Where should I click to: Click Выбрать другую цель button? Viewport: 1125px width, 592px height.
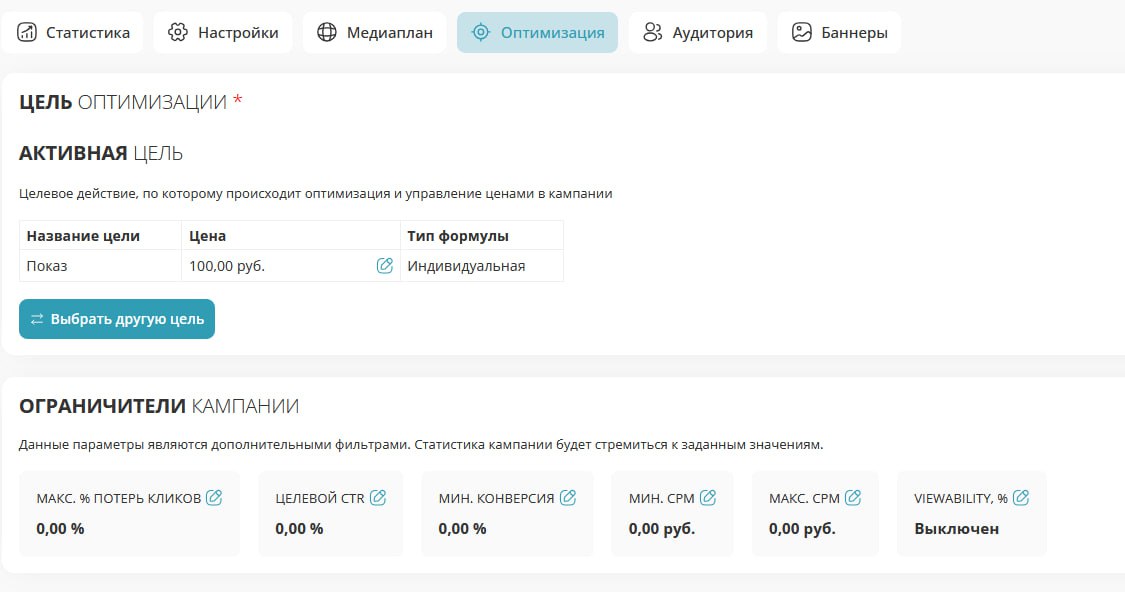click(x=117, y=319)
